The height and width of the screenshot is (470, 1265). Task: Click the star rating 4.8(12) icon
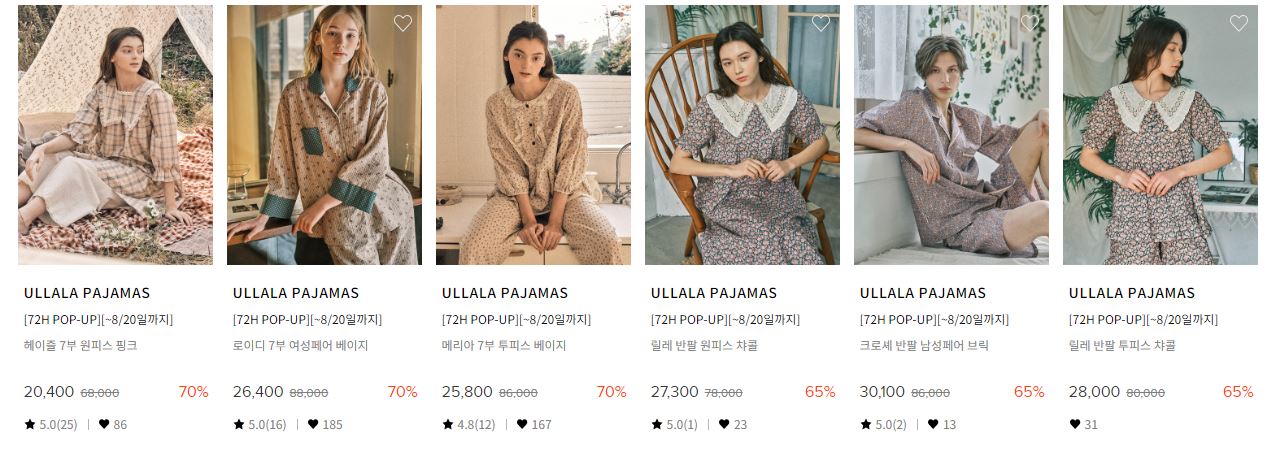click(448, 424)
